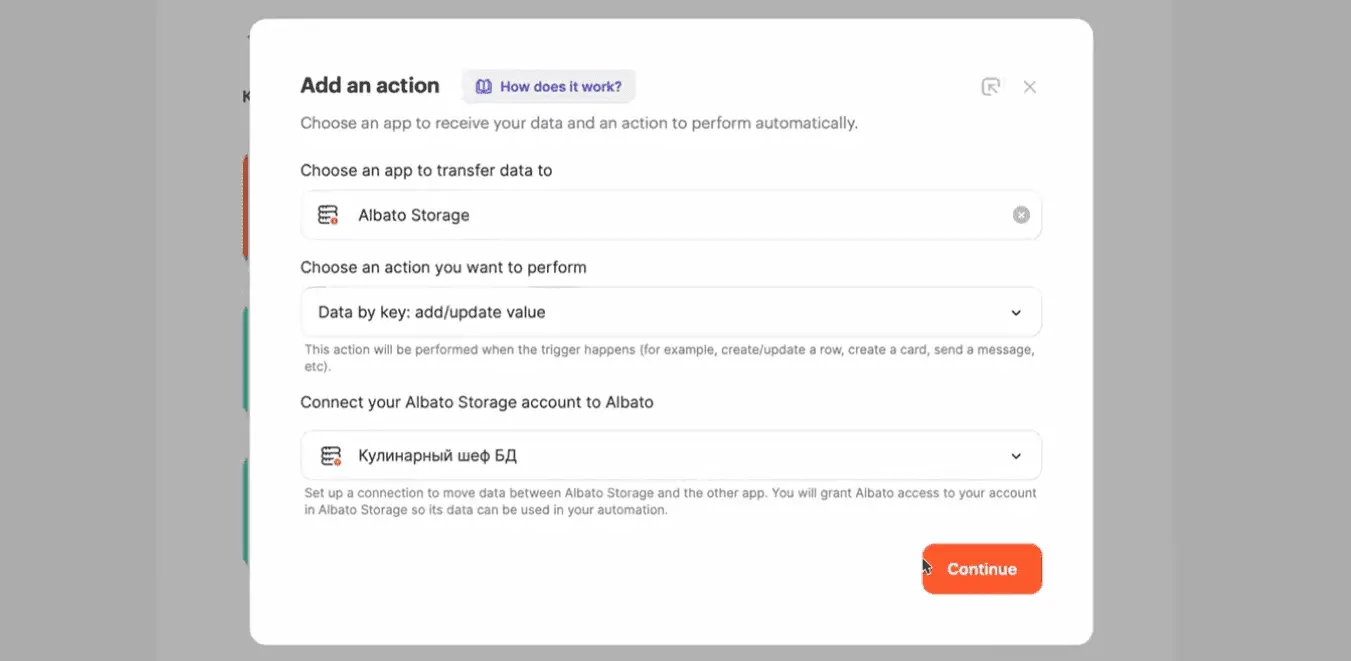
Task: Open the How does it work? guide
Action: pyautogui.click(x=548, y=87)
